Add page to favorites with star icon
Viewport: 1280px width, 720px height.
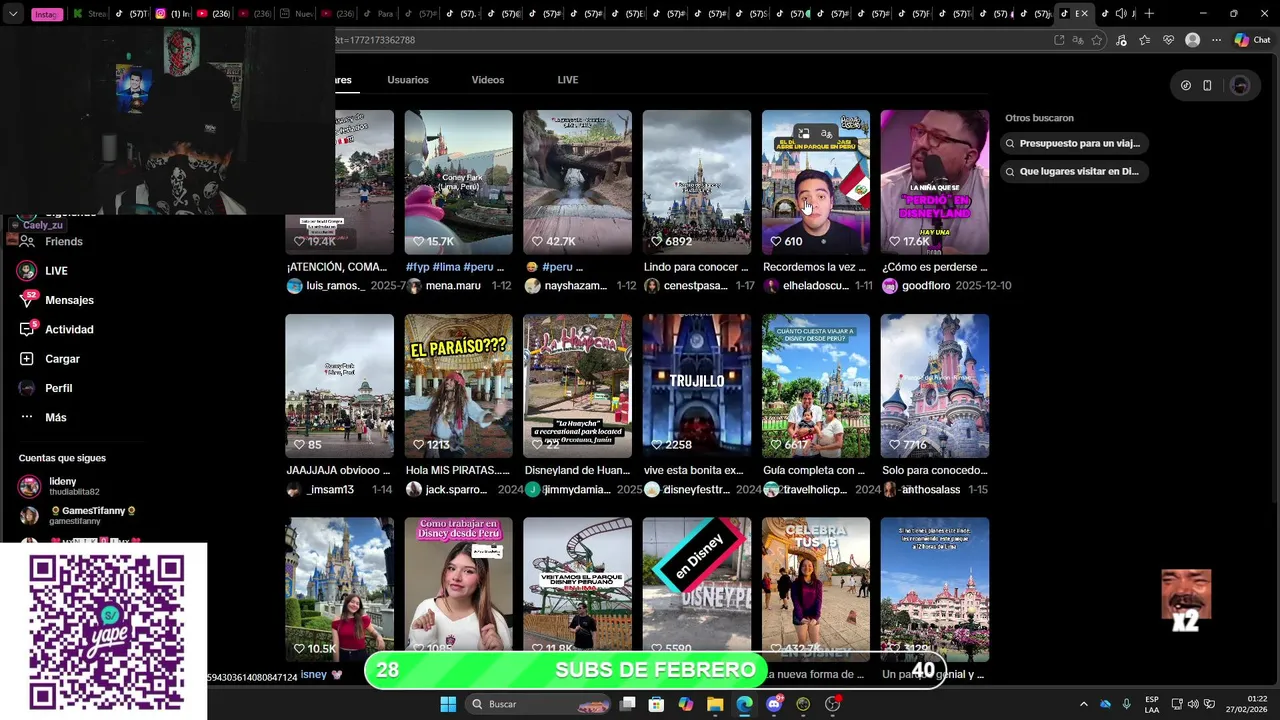(1097, 40)
